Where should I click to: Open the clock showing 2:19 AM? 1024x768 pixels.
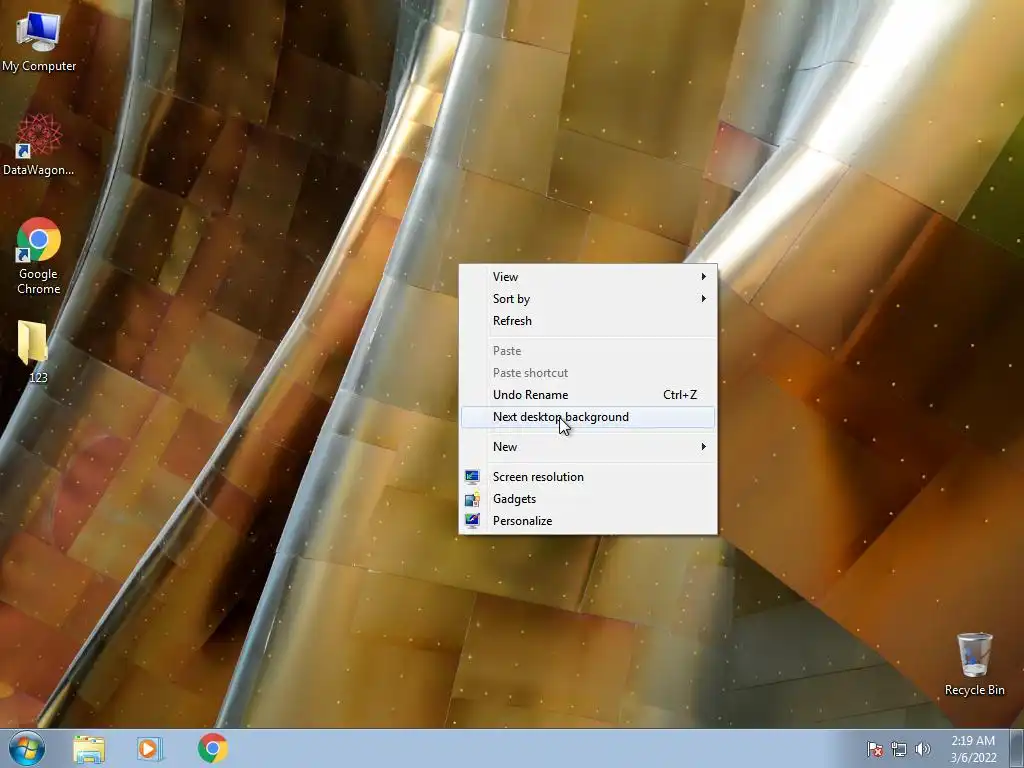(x=973, y=749)
